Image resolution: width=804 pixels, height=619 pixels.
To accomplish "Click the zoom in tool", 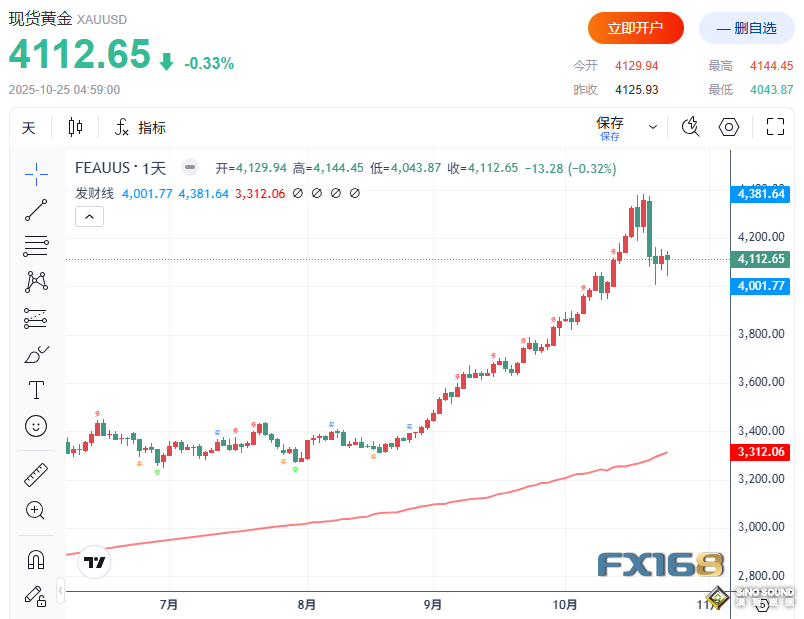I will [36, 511].
